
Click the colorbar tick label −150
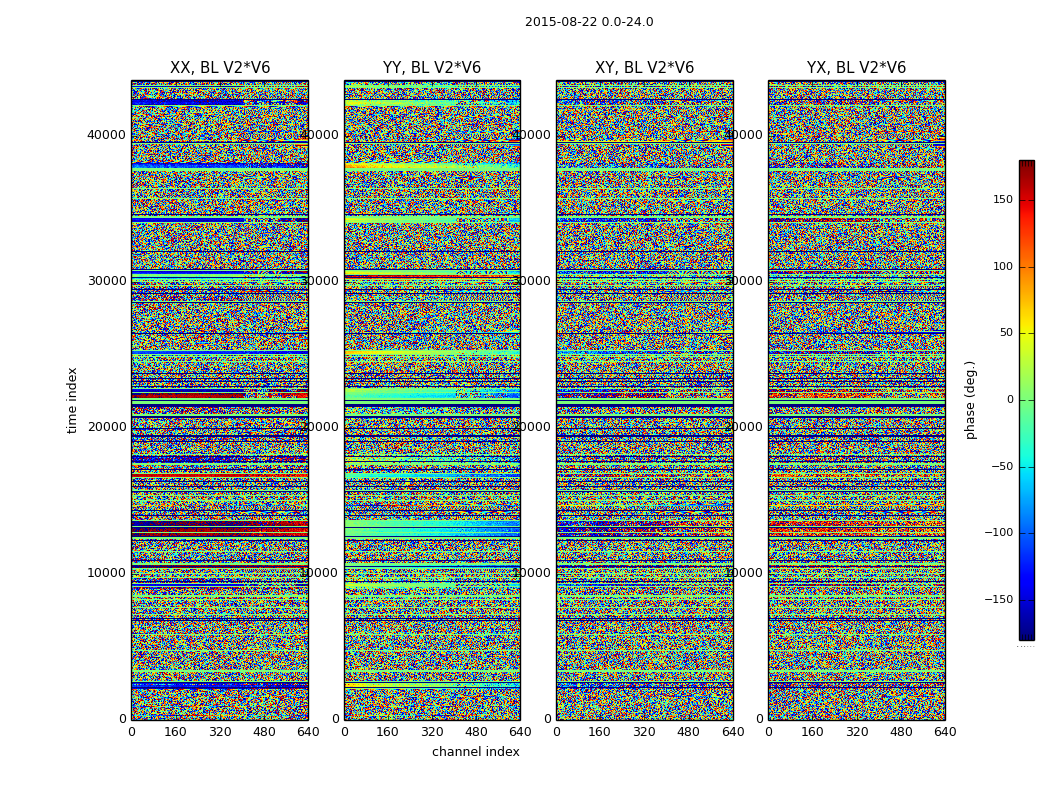click(999, 600)
